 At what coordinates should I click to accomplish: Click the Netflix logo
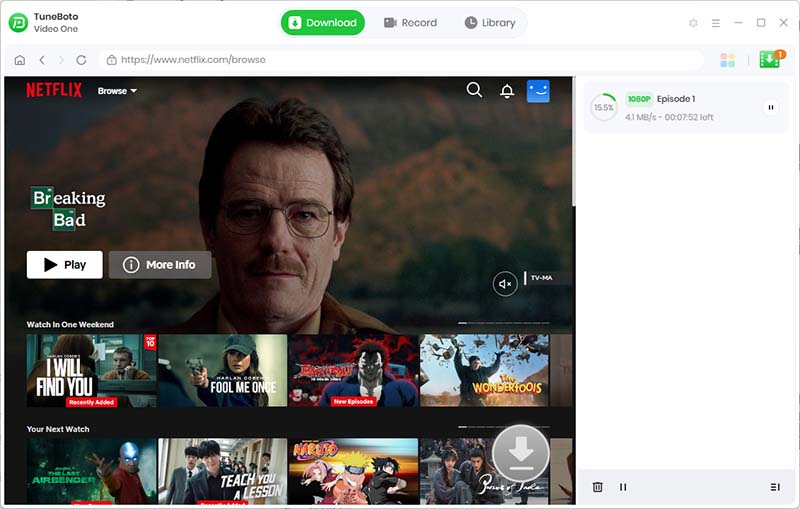[x=54, y=90]
